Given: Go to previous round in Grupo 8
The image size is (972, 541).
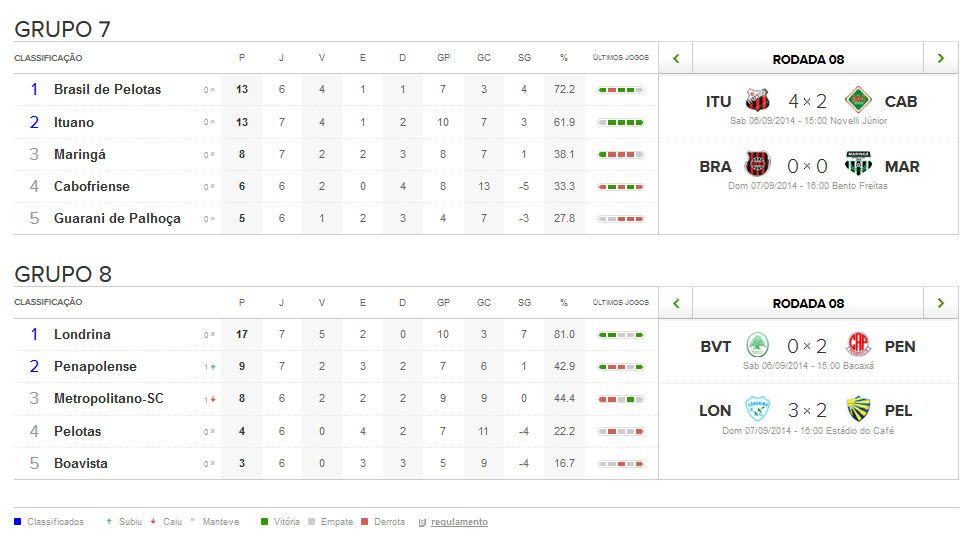Looking at the screenshot, I should pos(676,303).
